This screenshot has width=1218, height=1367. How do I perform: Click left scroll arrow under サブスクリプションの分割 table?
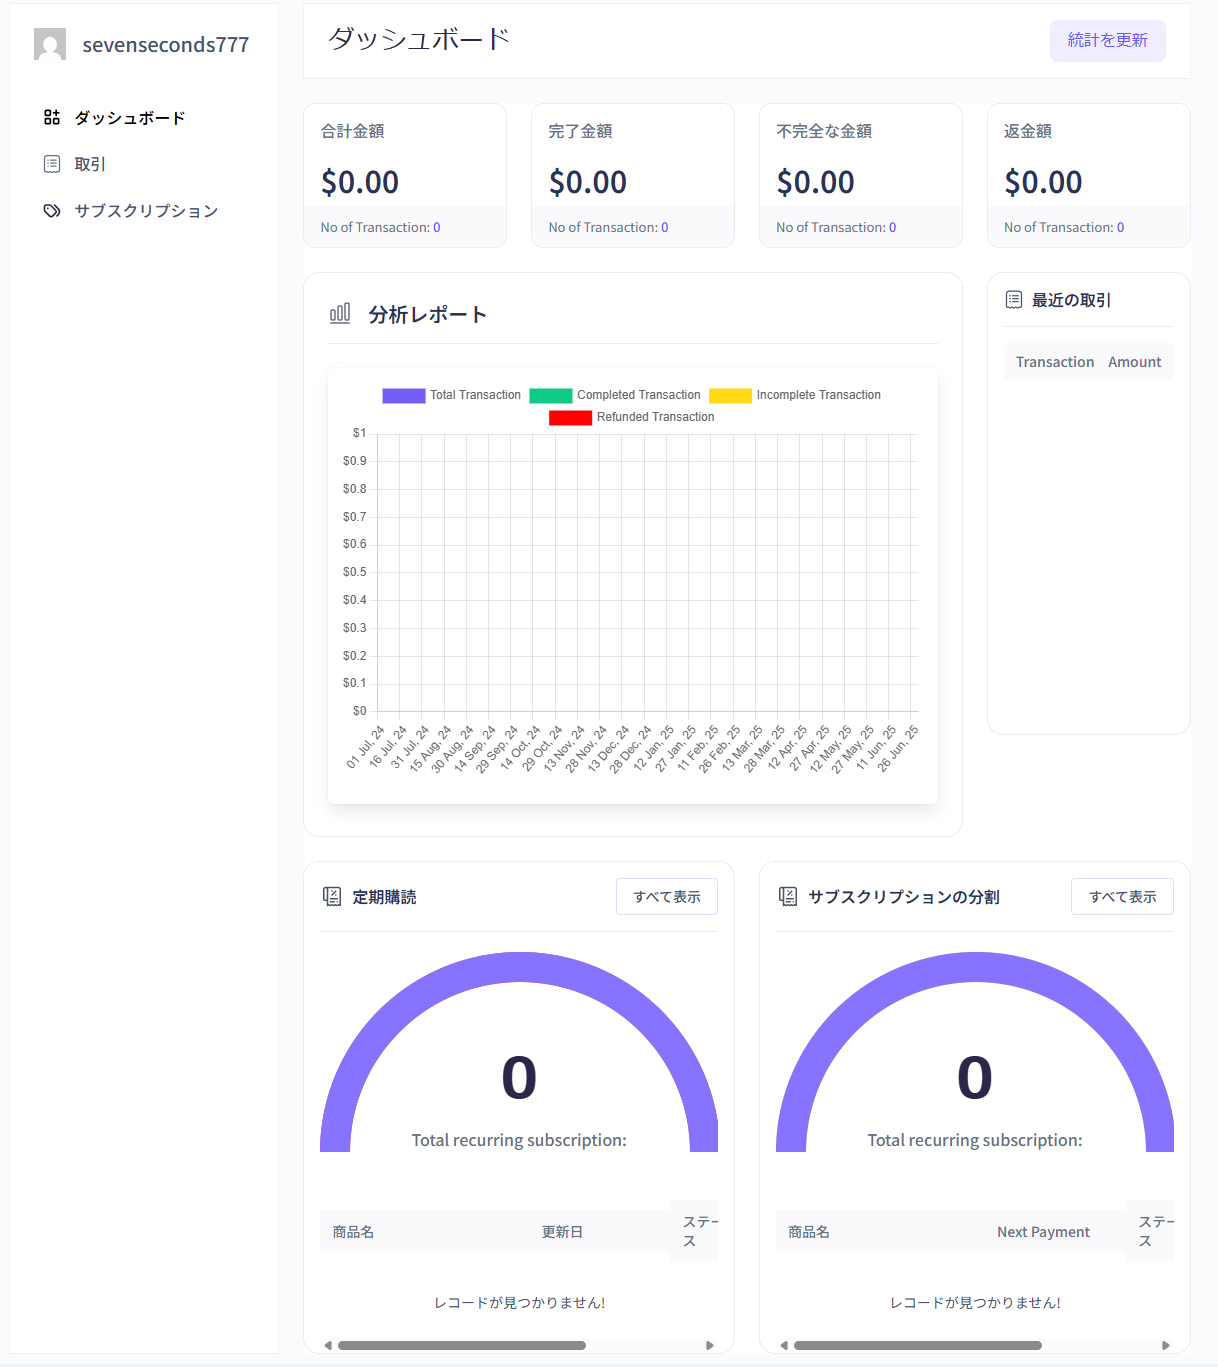click(x=784, y=1345)
